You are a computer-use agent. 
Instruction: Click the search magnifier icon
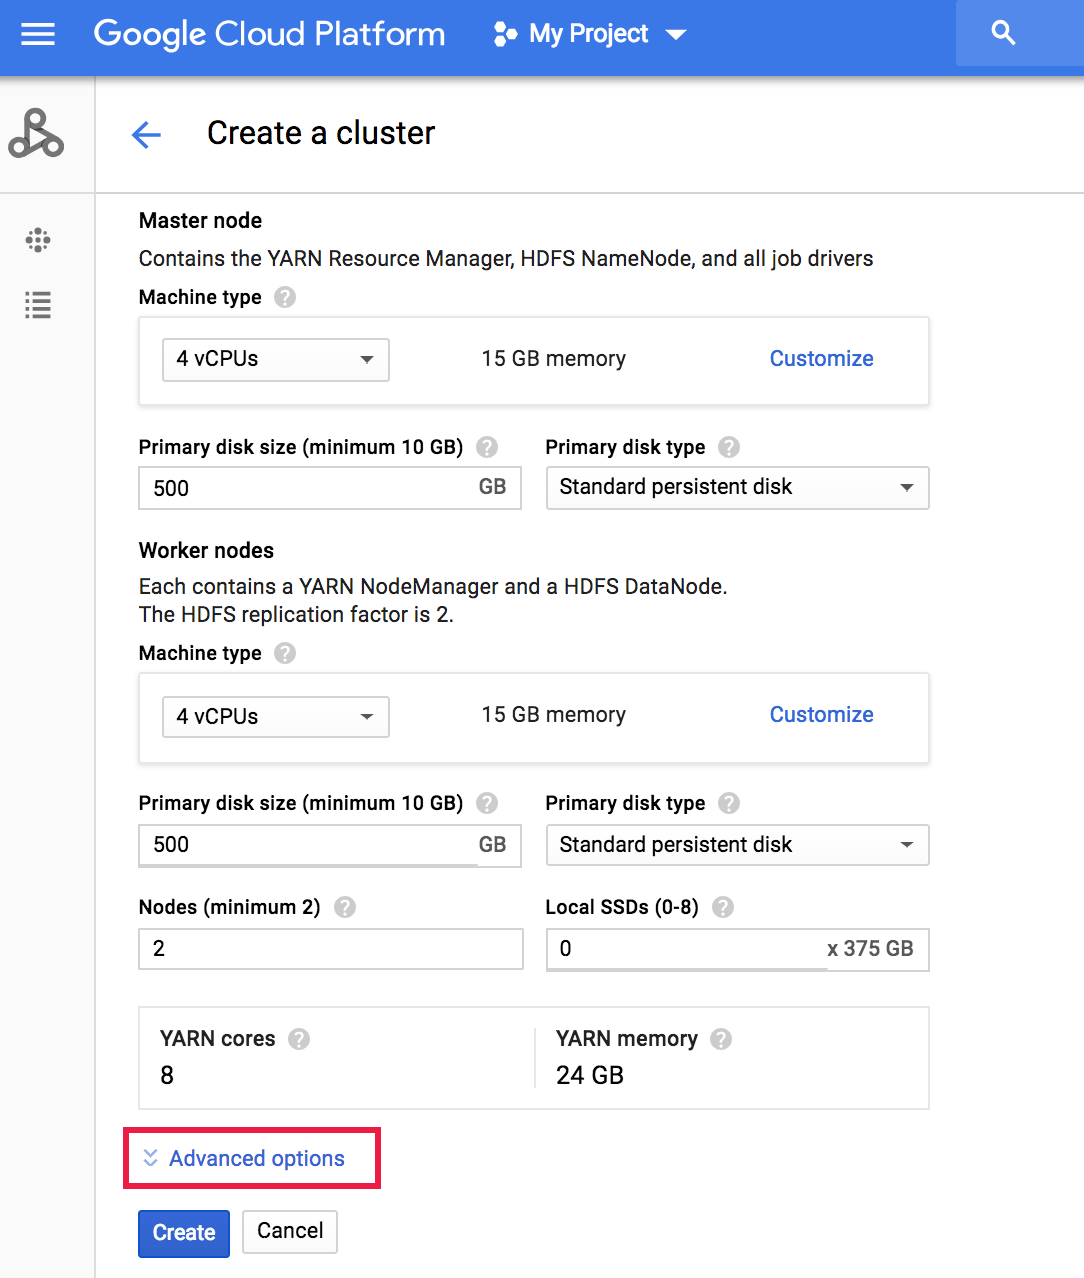(1003, 33)
